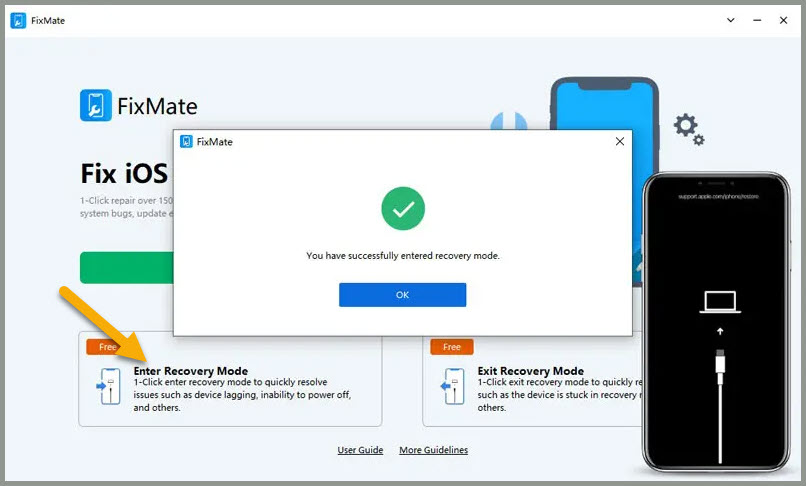The height and width of the screenshot is (486, 806).
Task: Click the FixMate app icon in title bar
Action: (18, 21)
